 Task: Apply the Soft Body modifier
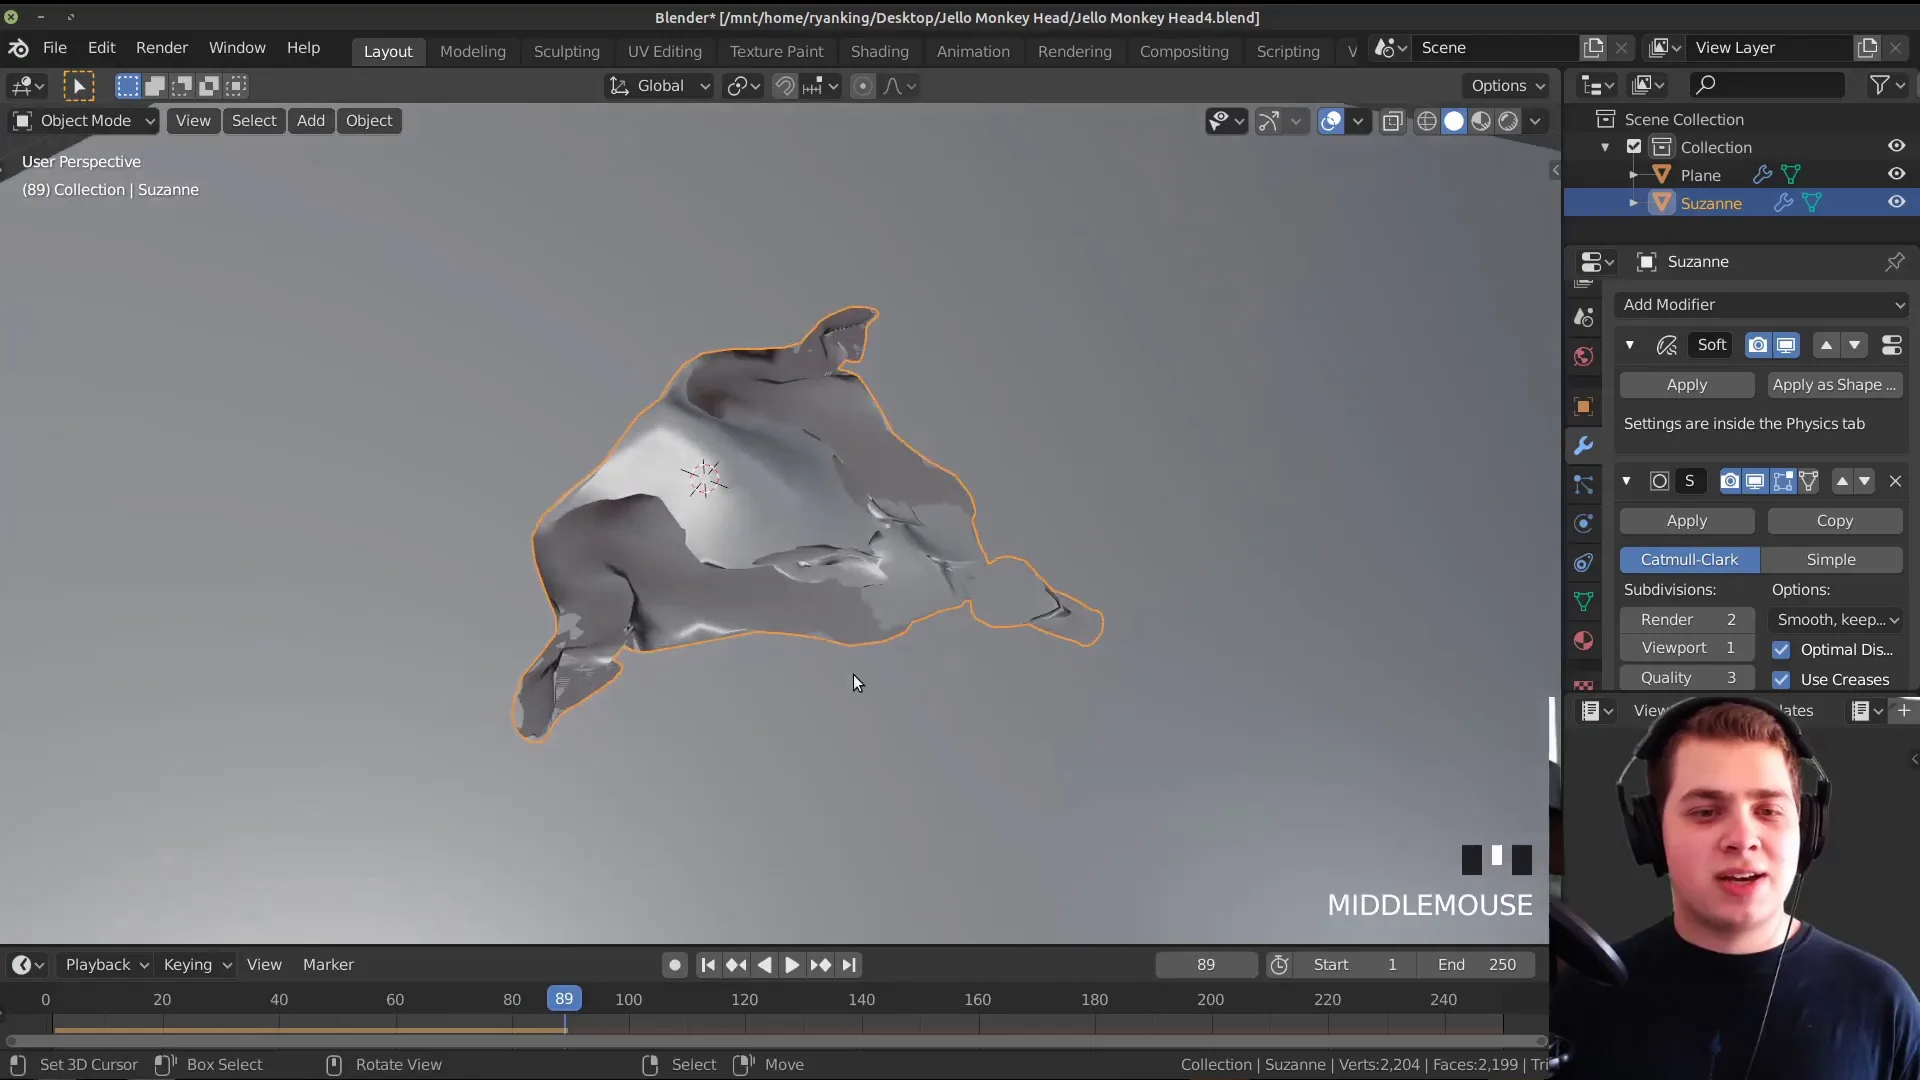click(1687, 385)
